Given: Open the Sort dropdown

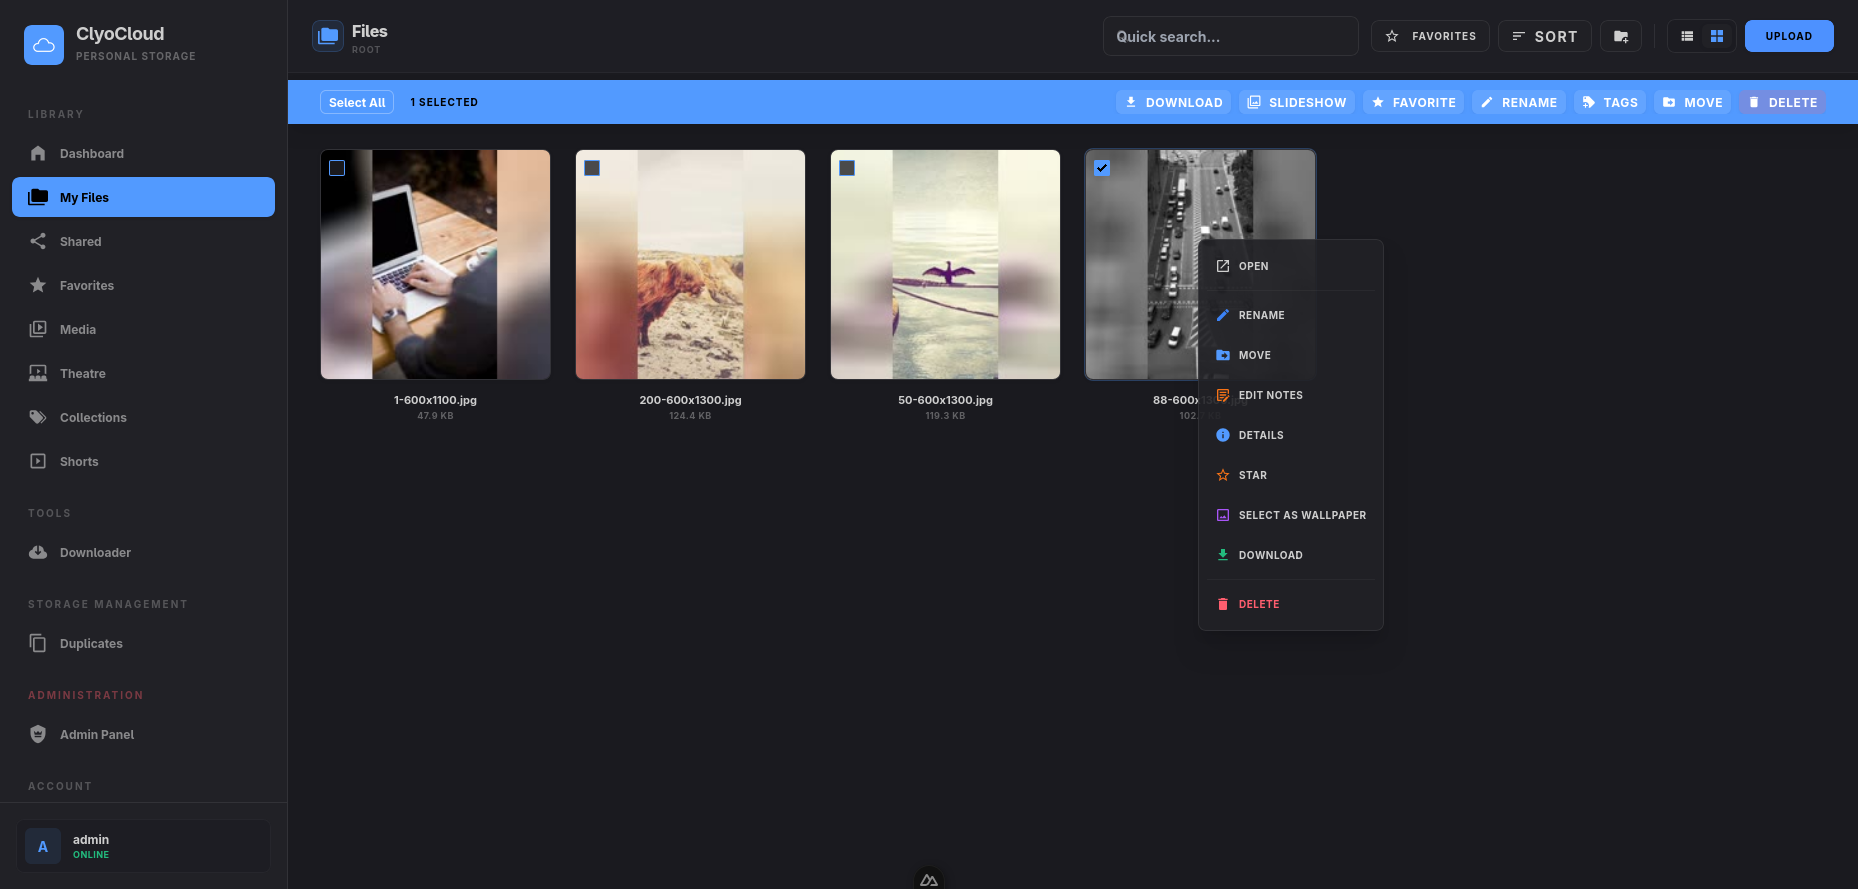Looking at the screenshot, I should coord(1544,36).
